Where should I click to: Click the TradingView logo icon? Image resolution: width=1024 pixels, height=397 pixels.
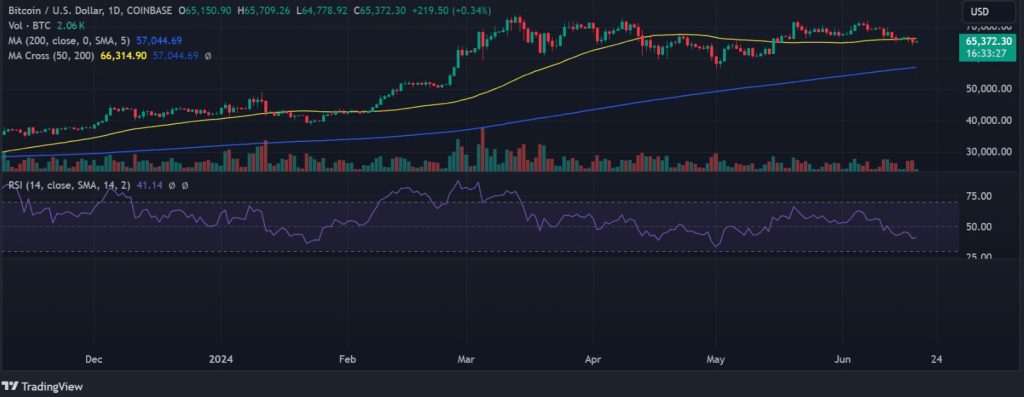(11, 387)
